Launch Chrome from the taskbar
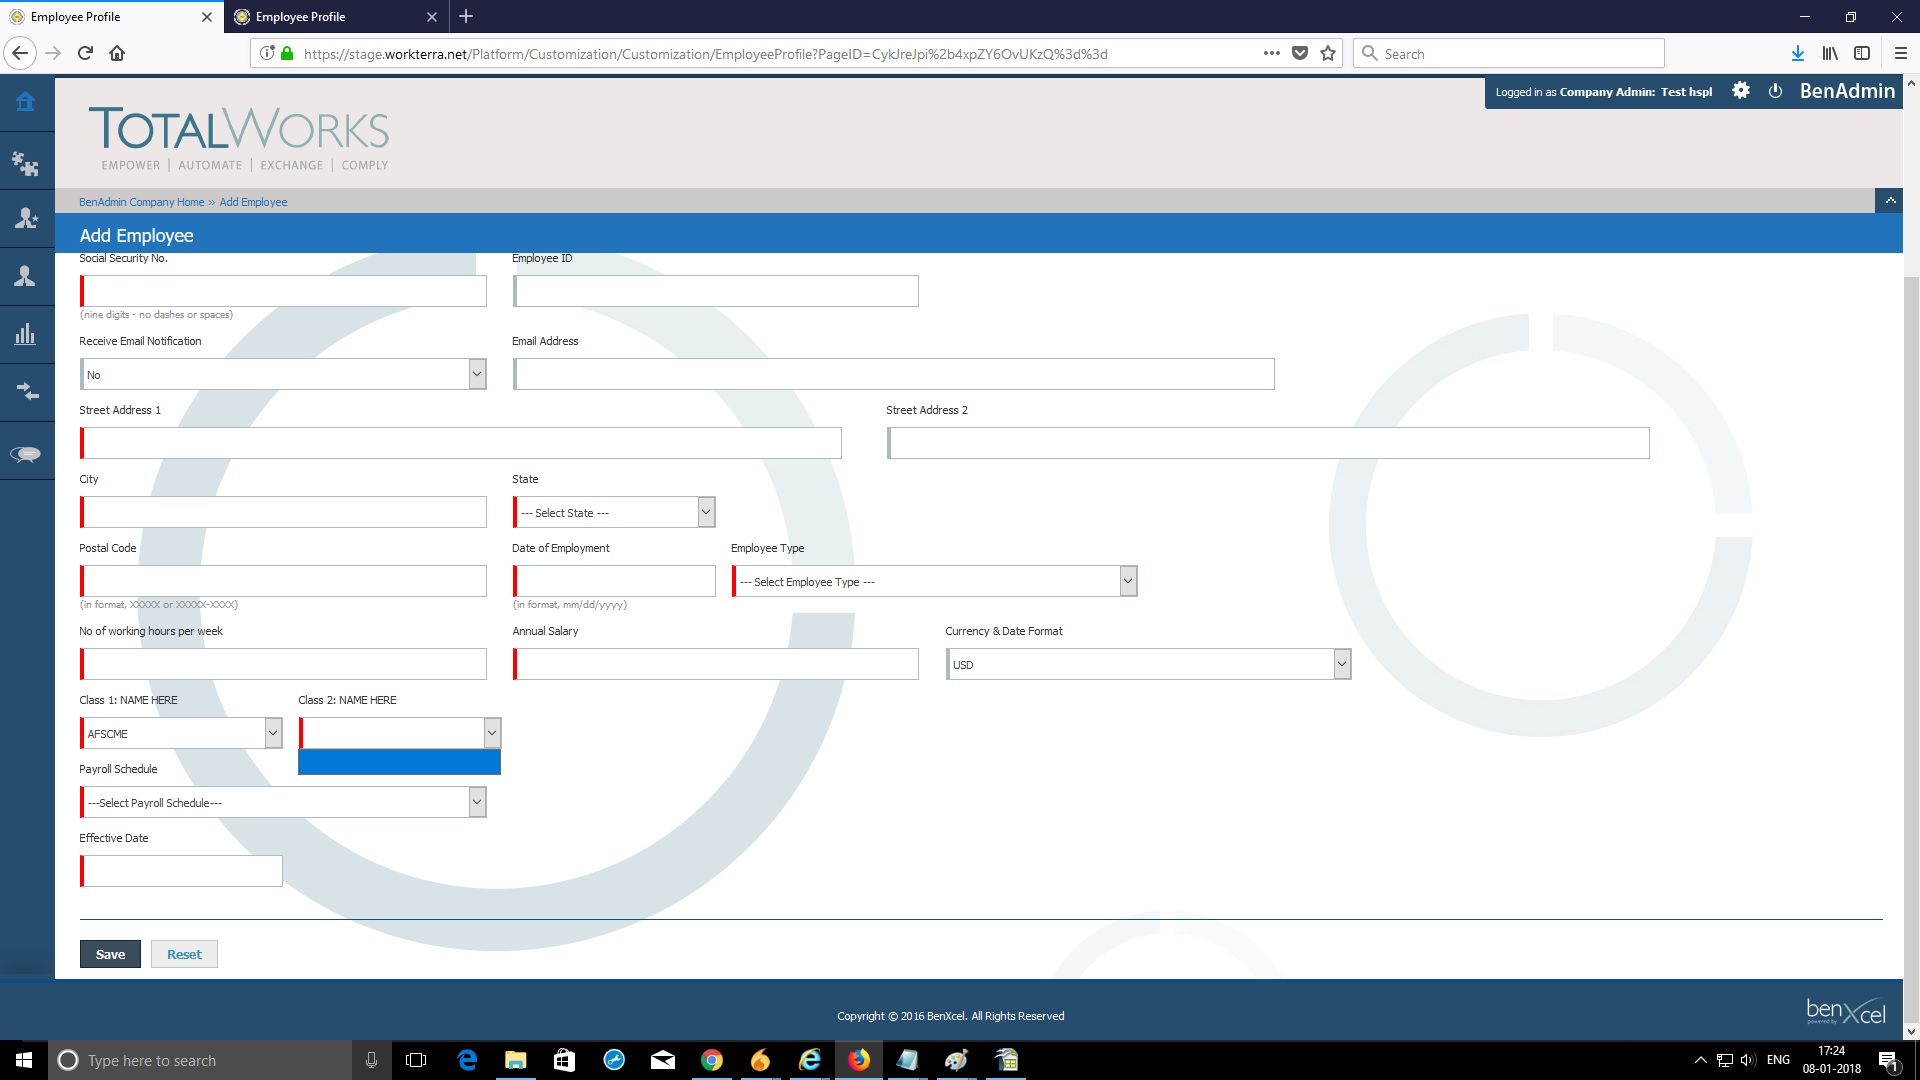 [x=712, y=1060]
